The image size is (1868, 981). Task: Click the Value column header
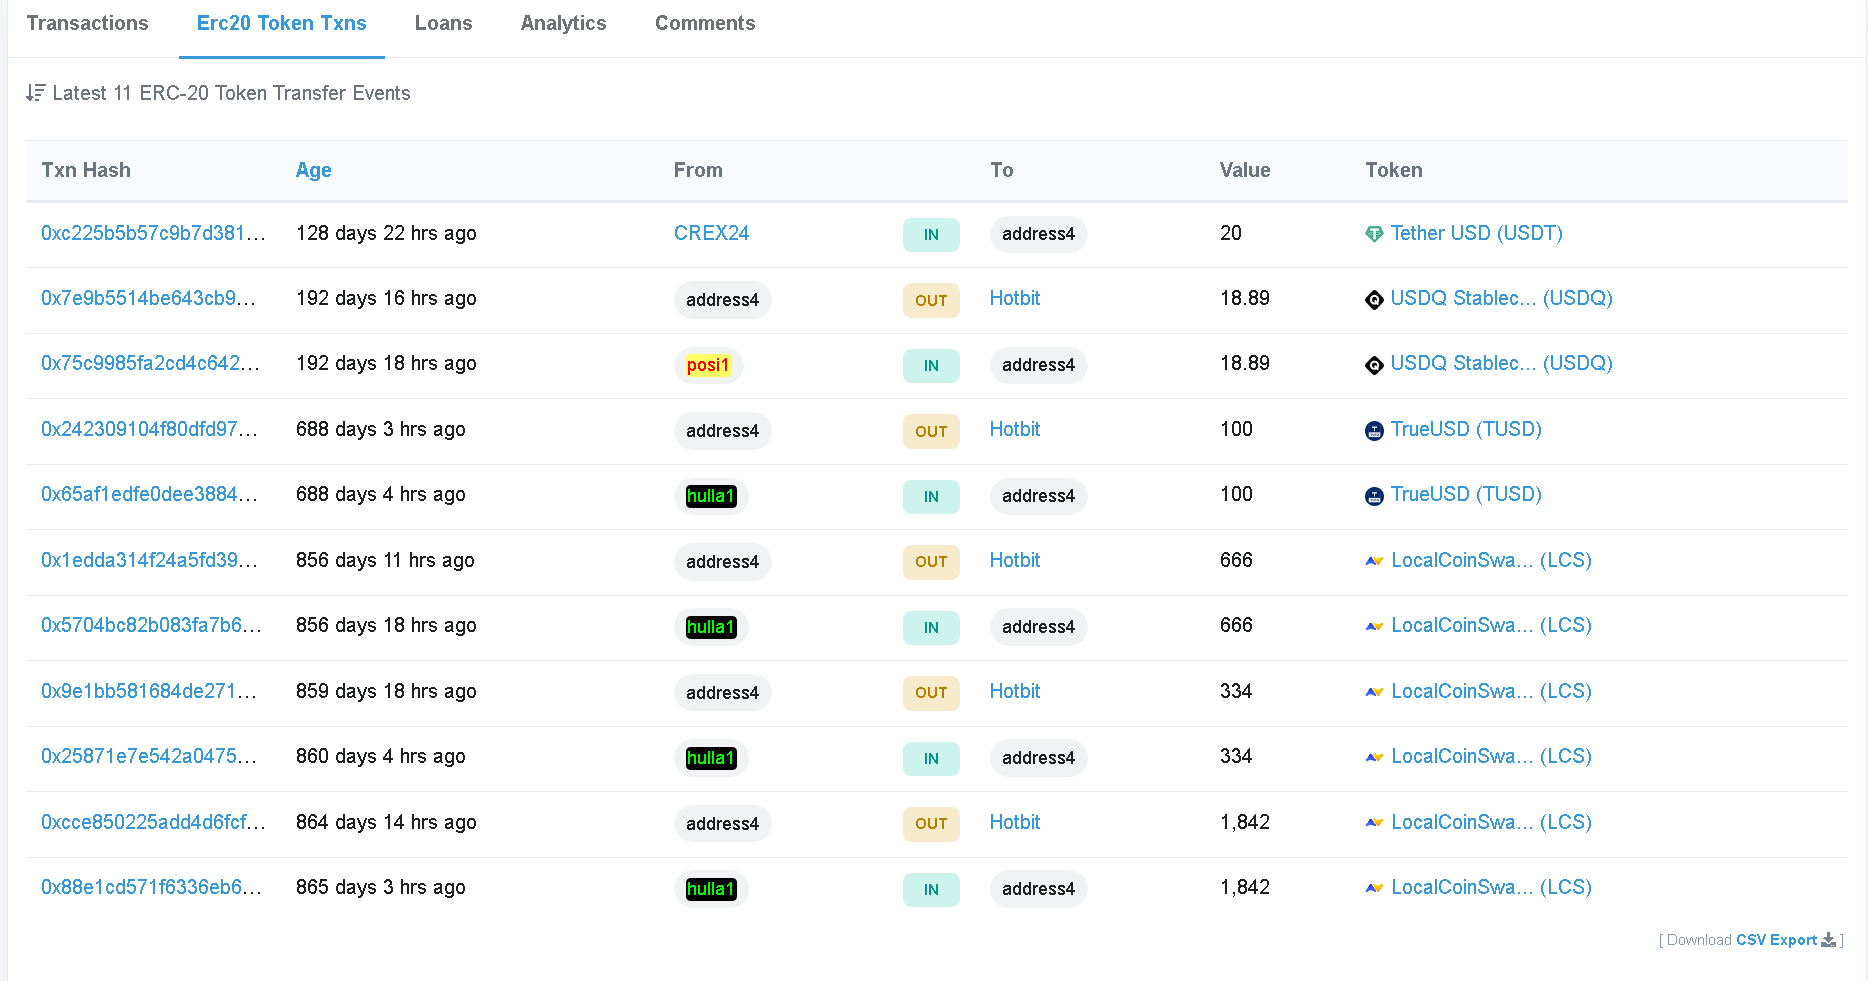coord(1245,170)
